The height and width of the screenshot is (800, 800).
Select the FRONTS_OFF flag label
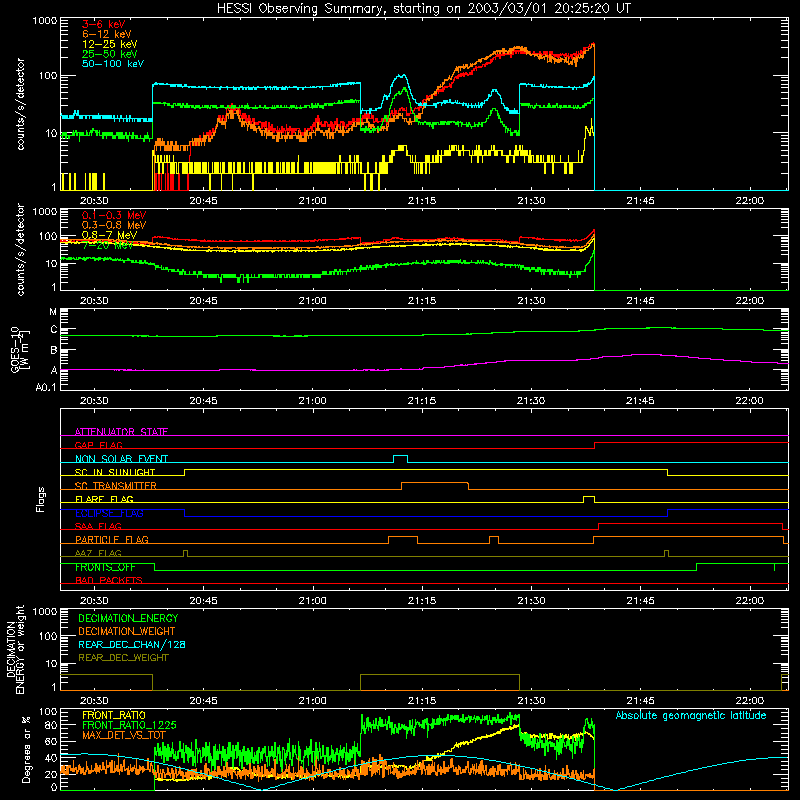click(x=105, y=567)
